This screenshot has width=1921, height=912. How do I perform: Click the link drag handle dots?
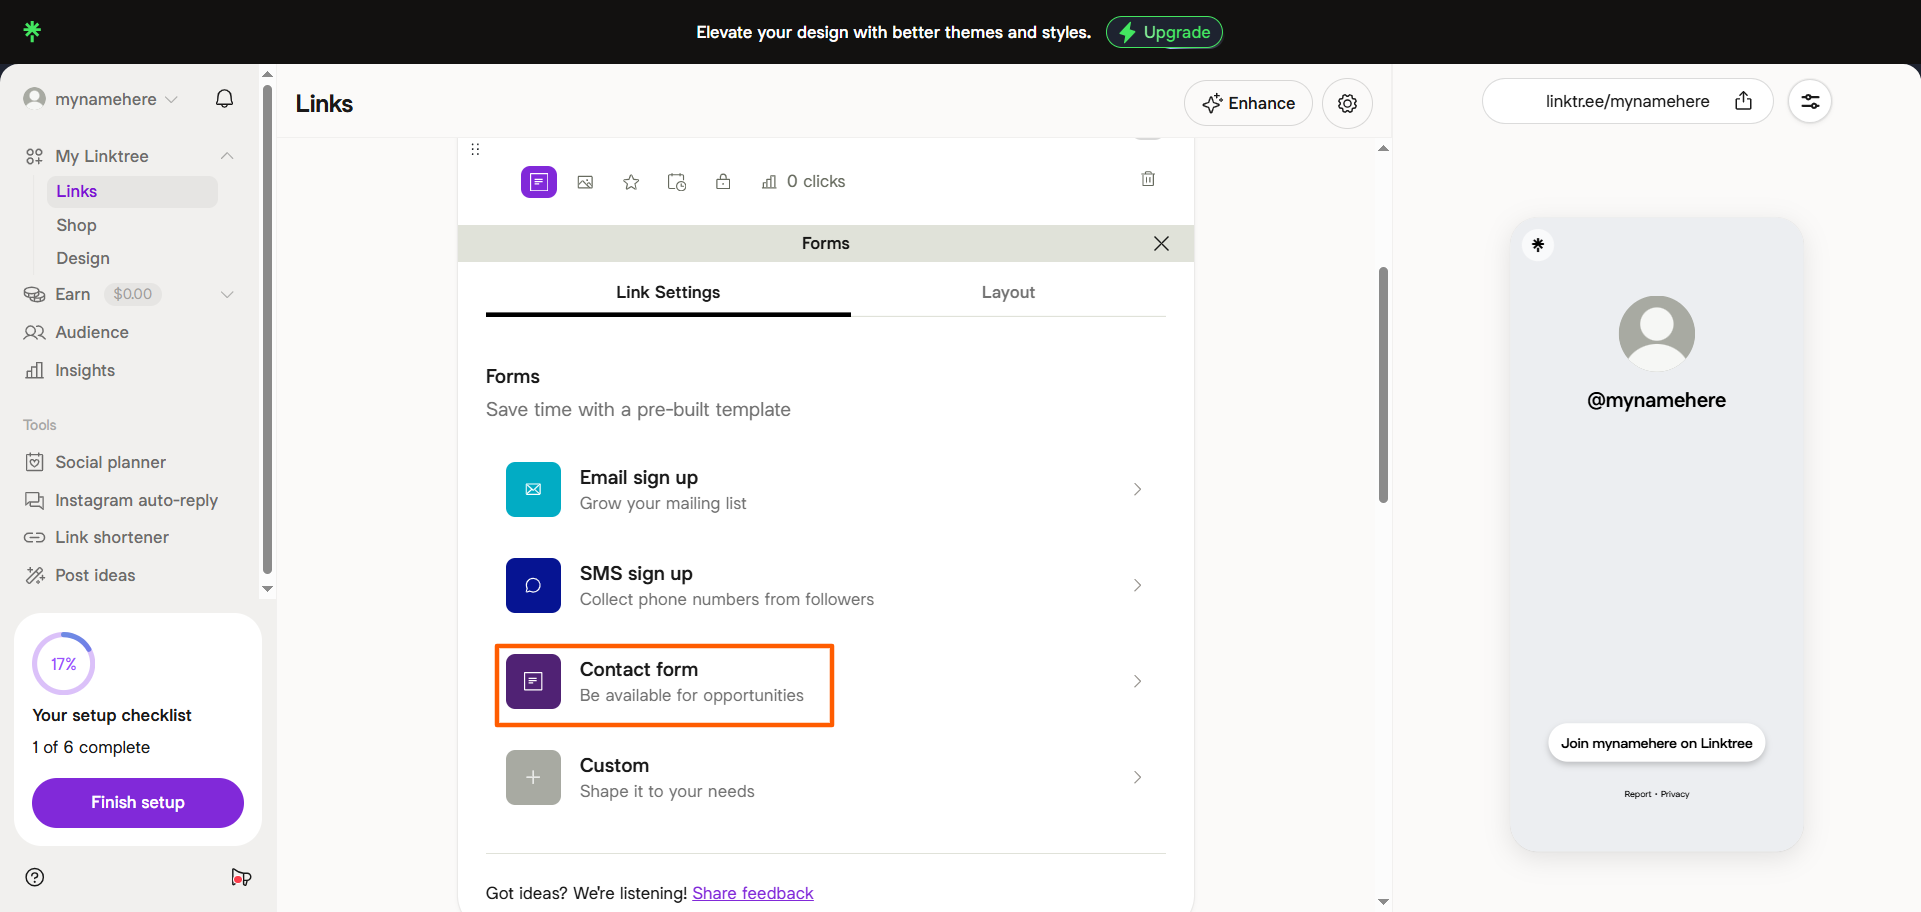[x=476, y=149]
